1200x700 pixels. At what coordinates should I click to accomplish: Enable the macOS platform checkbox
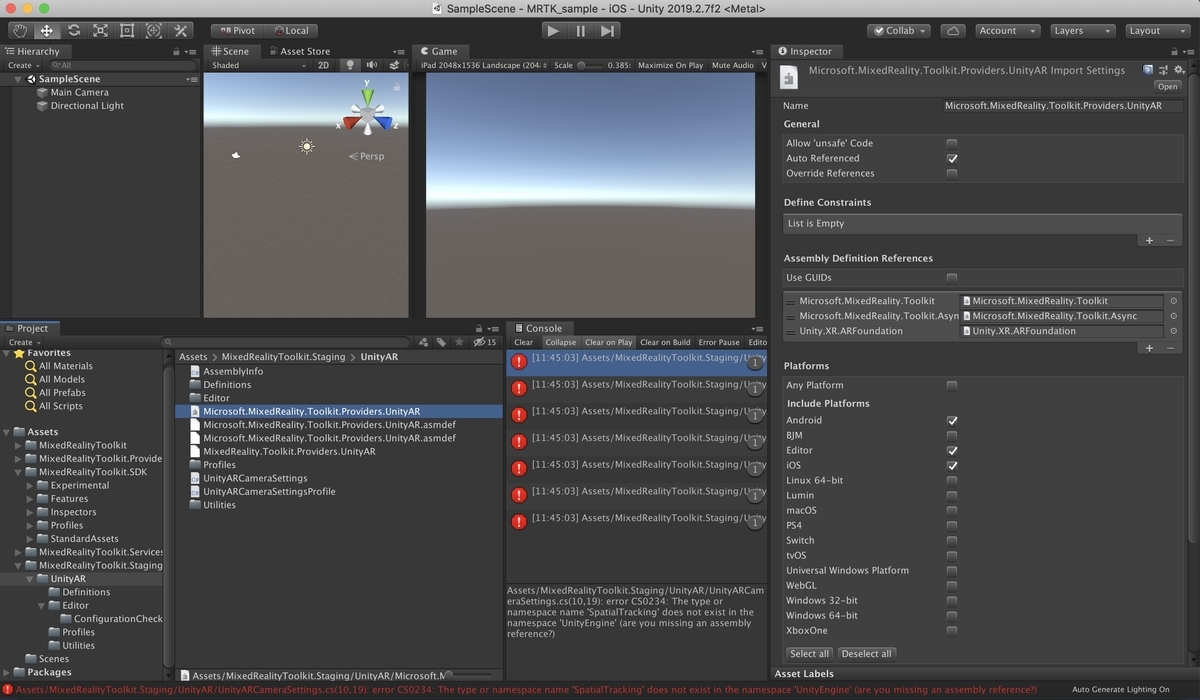tap(952, 510)
